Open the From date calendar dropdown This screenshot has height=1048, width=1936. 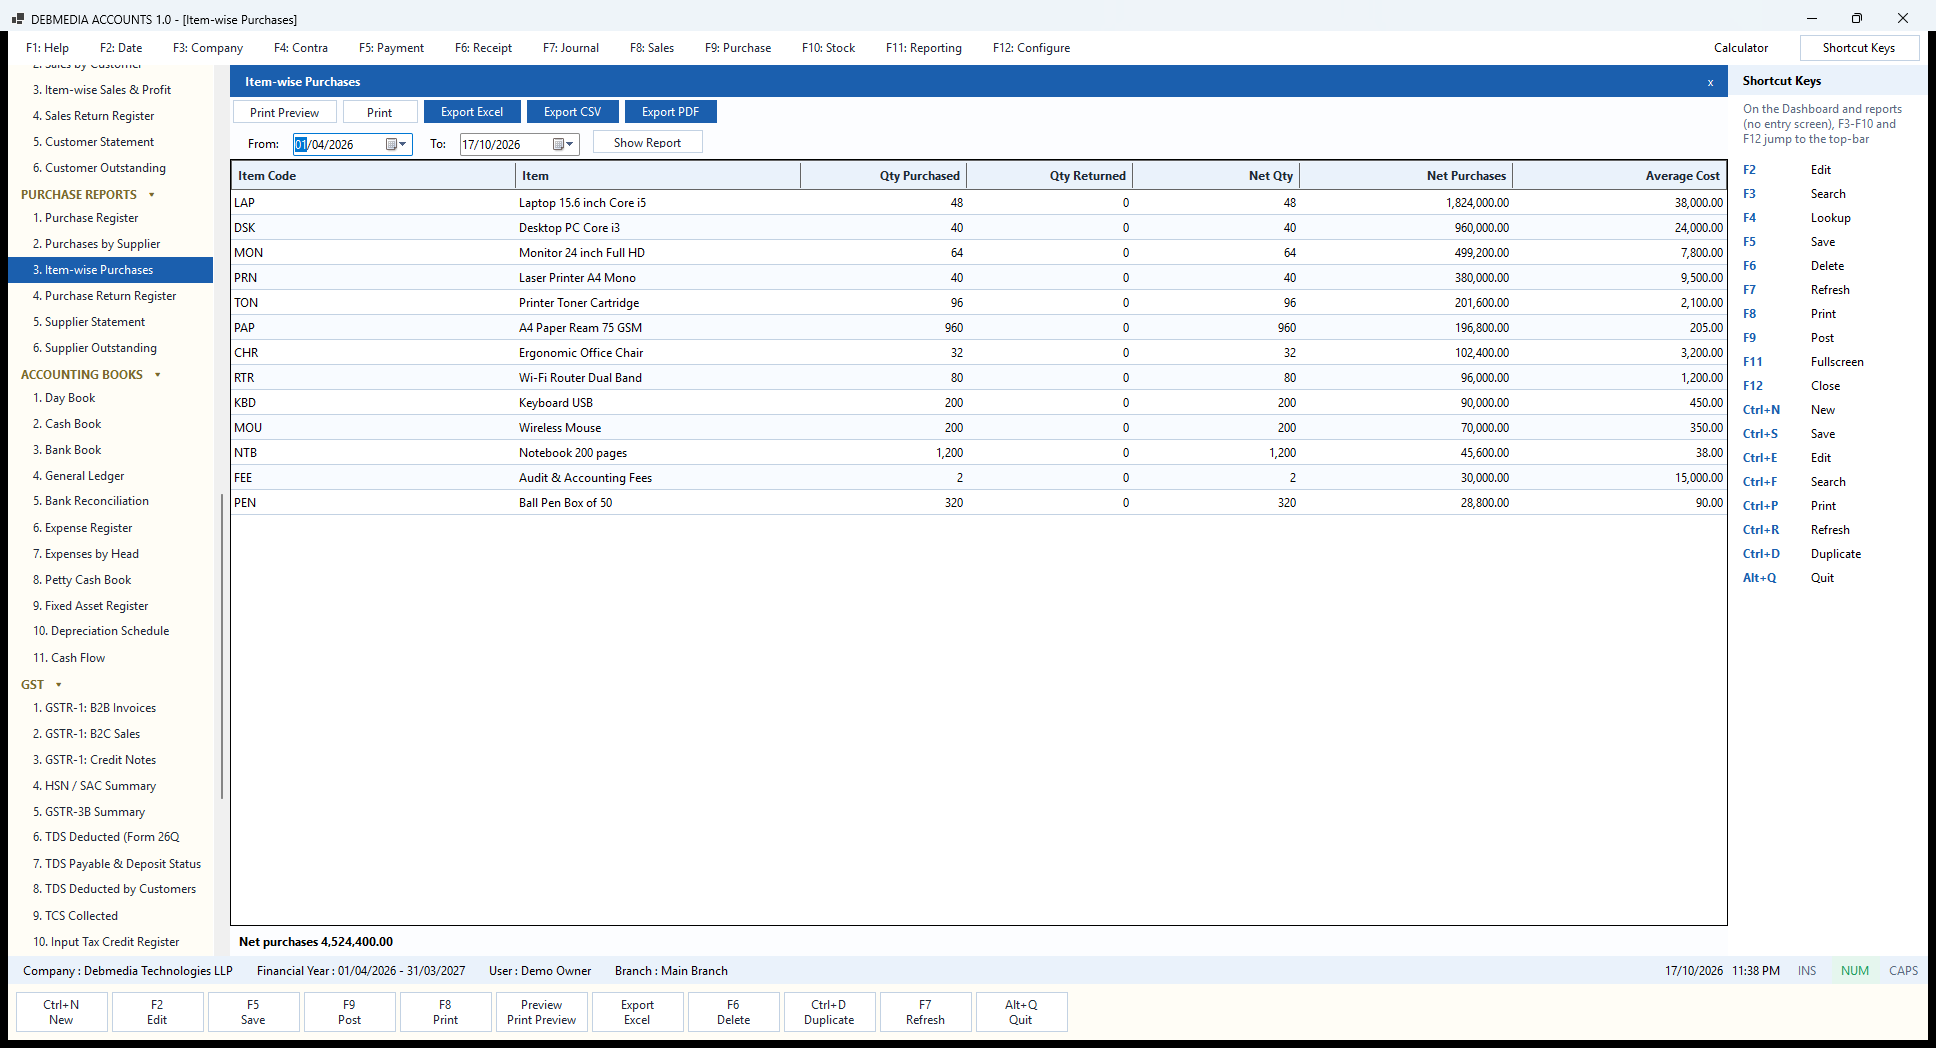(x=397, y=144)
